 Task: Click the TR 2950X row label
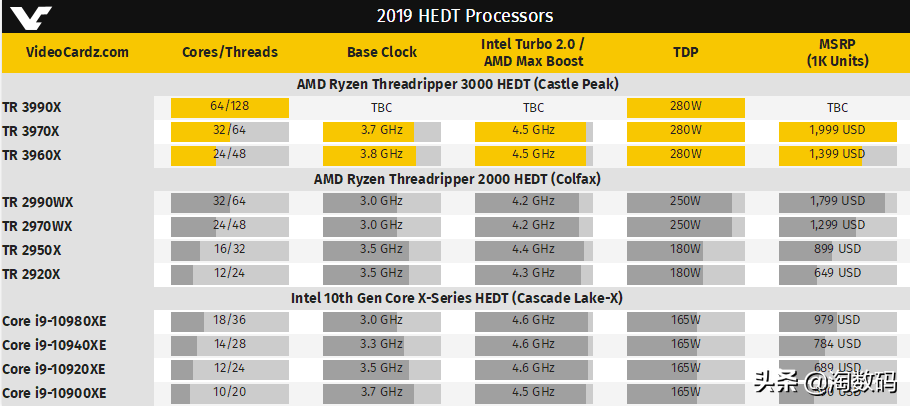point(31,251)
